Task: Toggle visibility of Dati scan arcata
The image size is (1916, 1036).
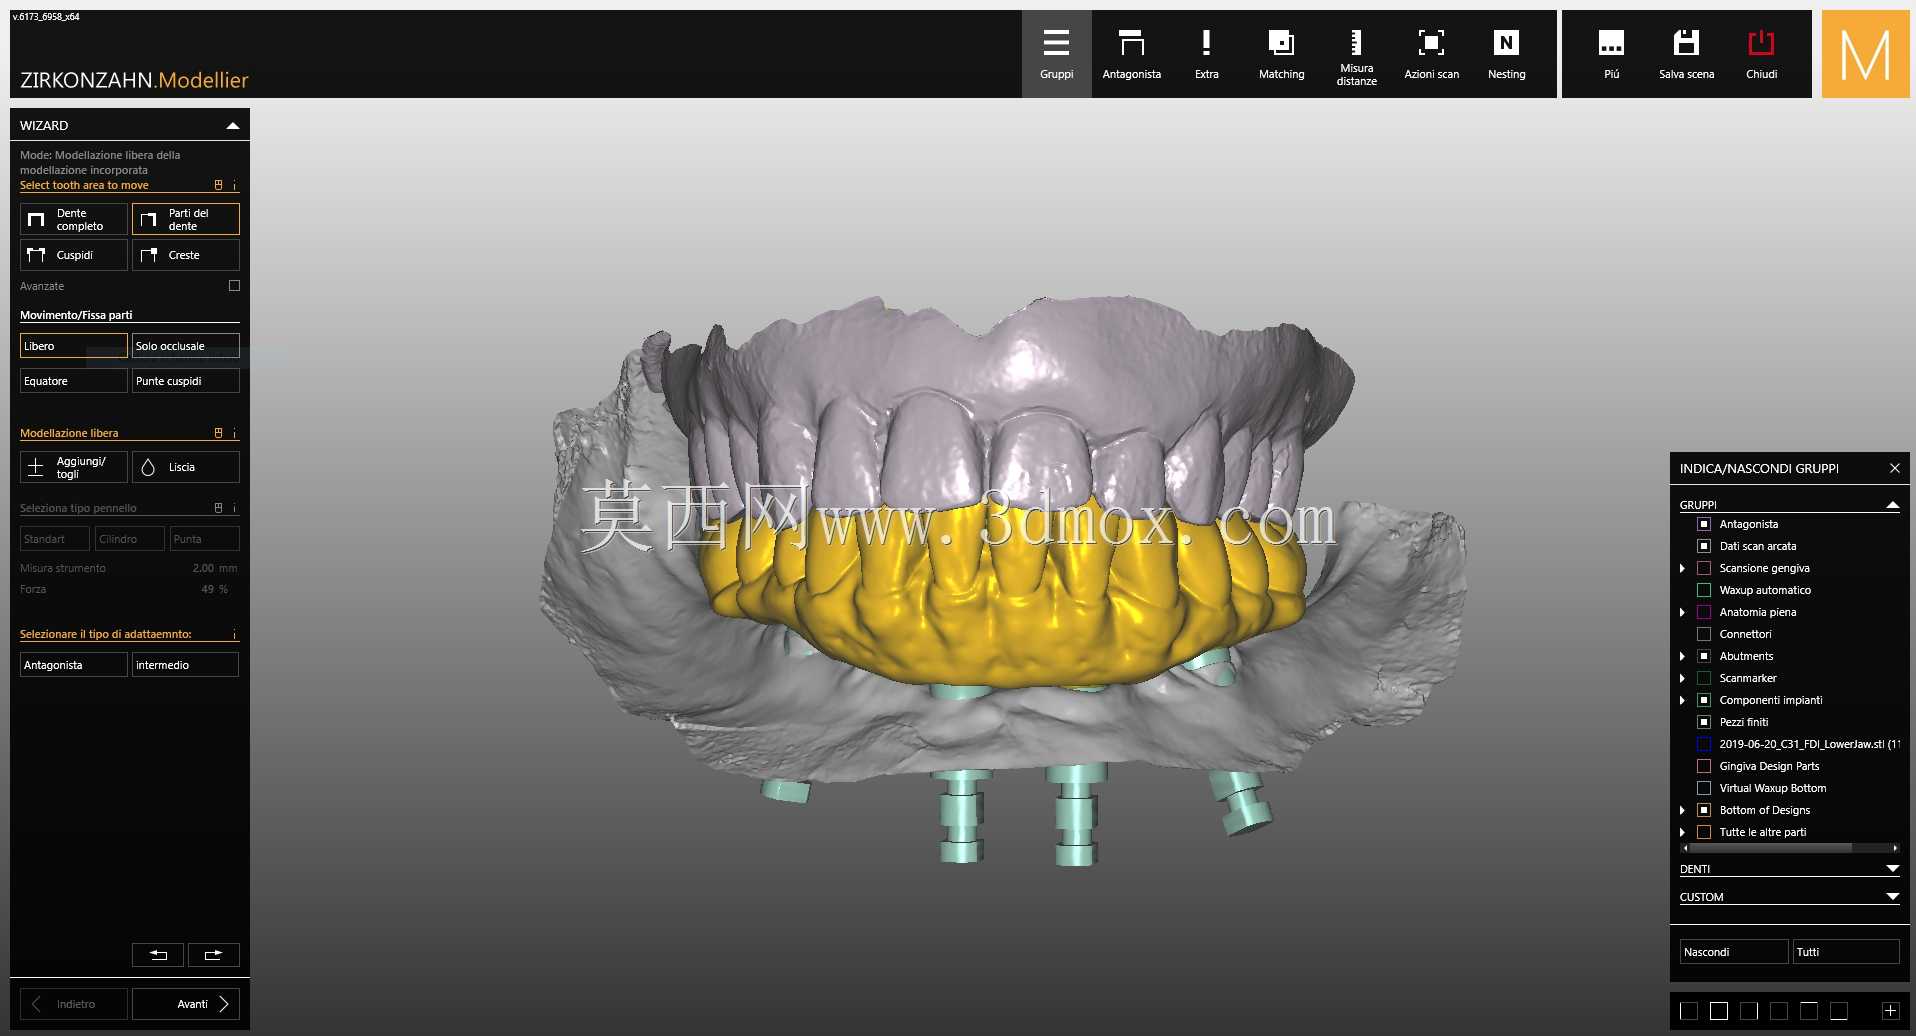Action: click(x=1704, y=546)
